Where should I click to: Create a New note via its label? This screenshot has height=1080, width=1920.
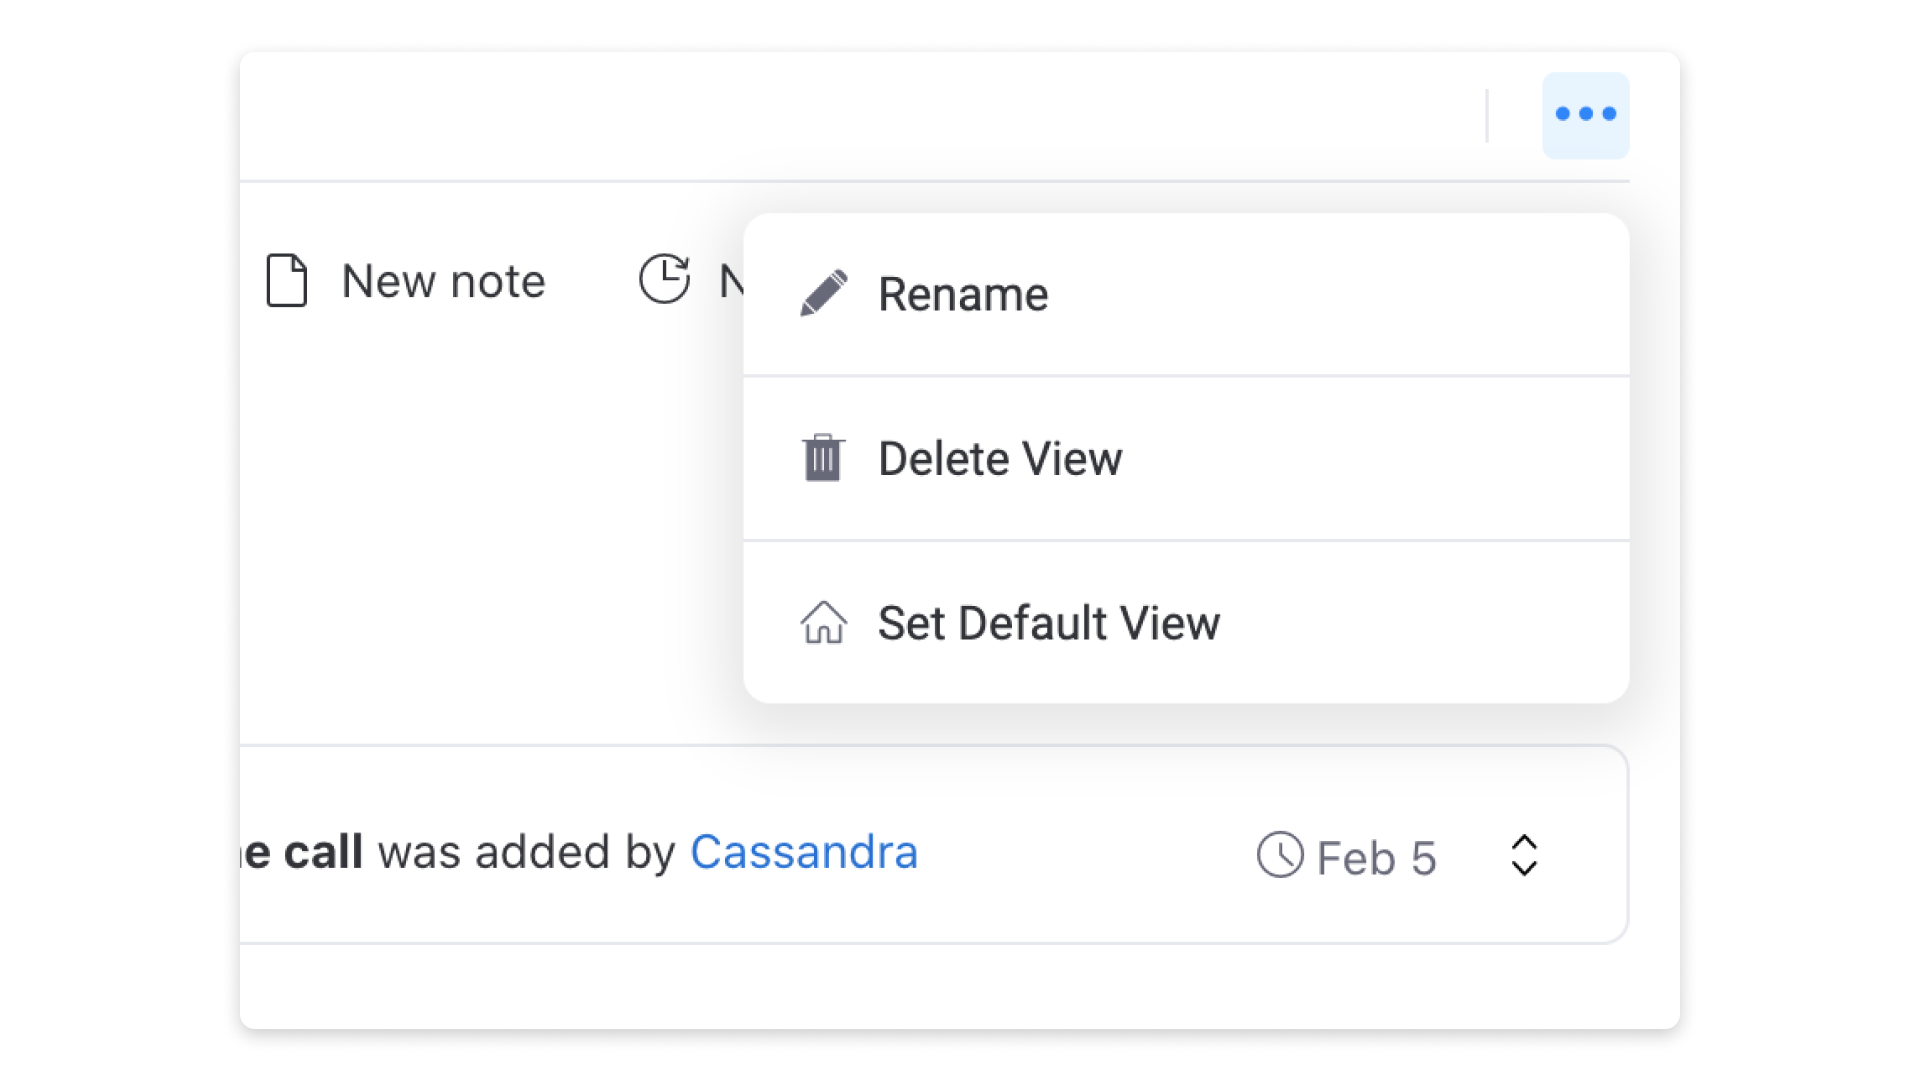[x=443, y=281]
